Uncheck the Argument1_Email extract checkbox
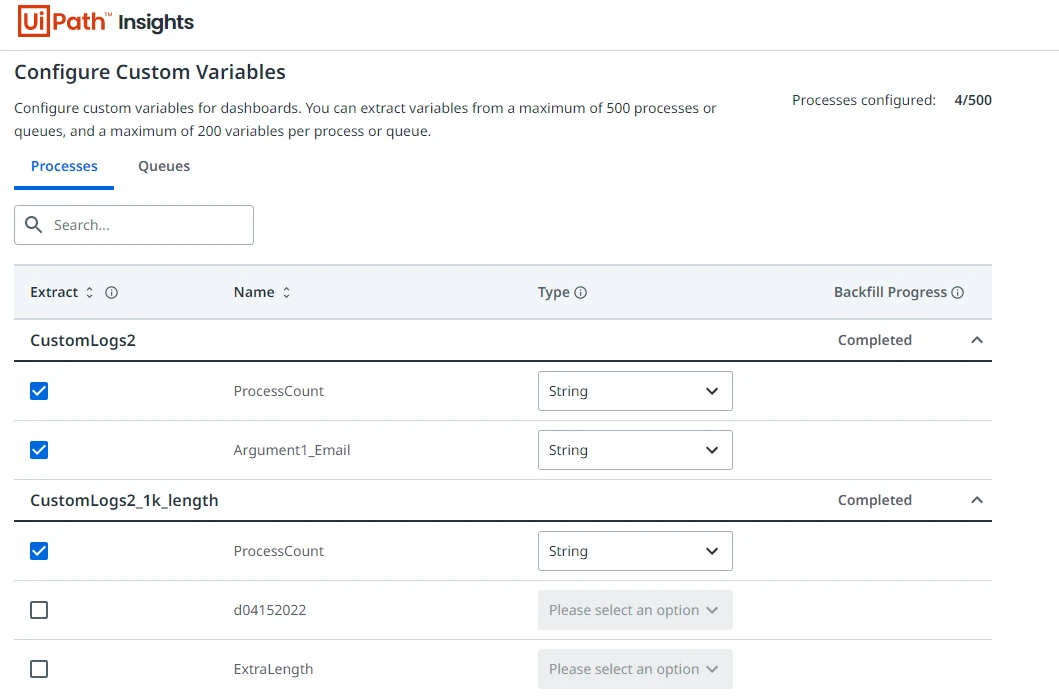Image resolution: width=1059 pixels, height=697 pixels. tap(39, 450)
